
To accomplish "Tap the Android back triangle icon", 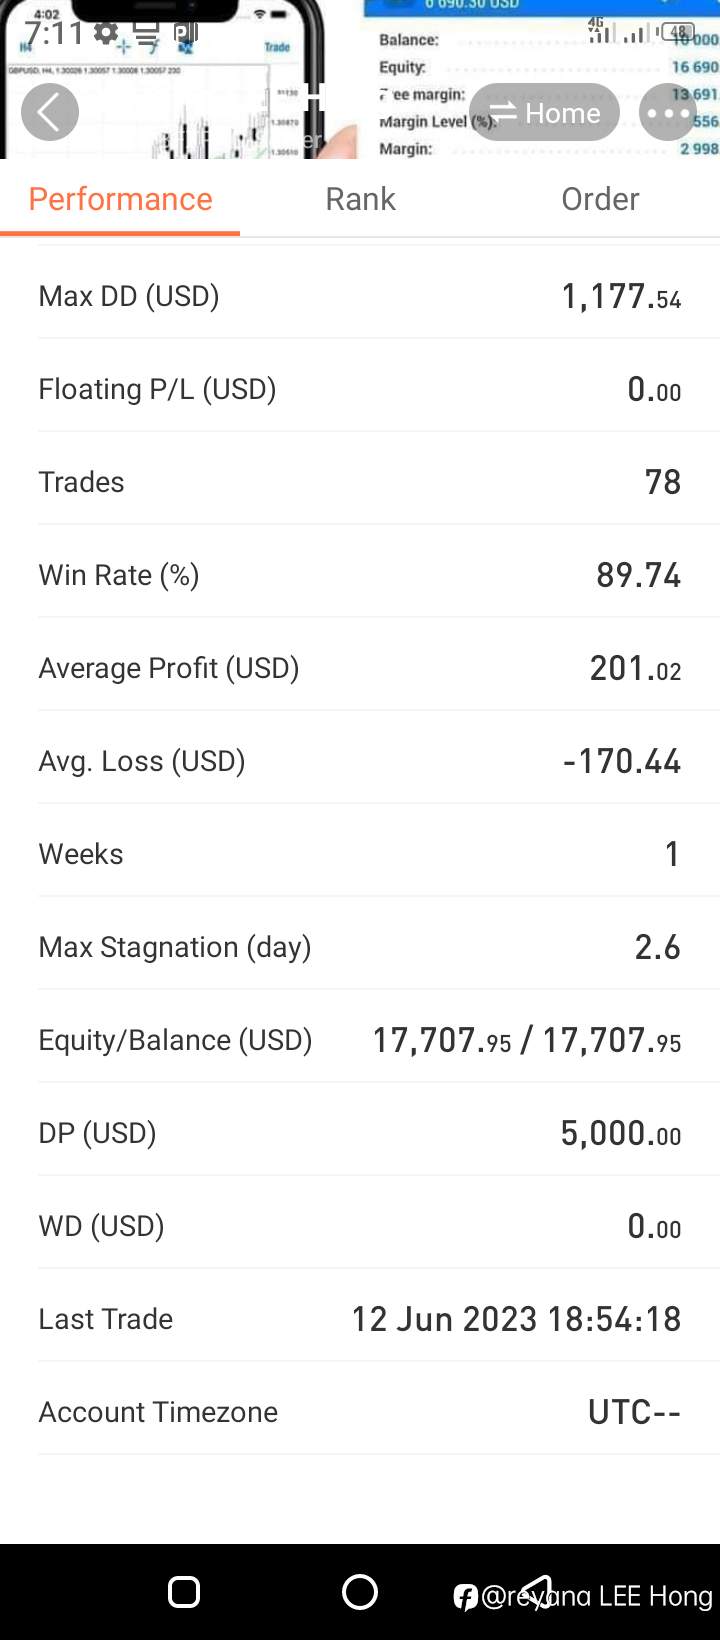I will tap(536, 1592).
